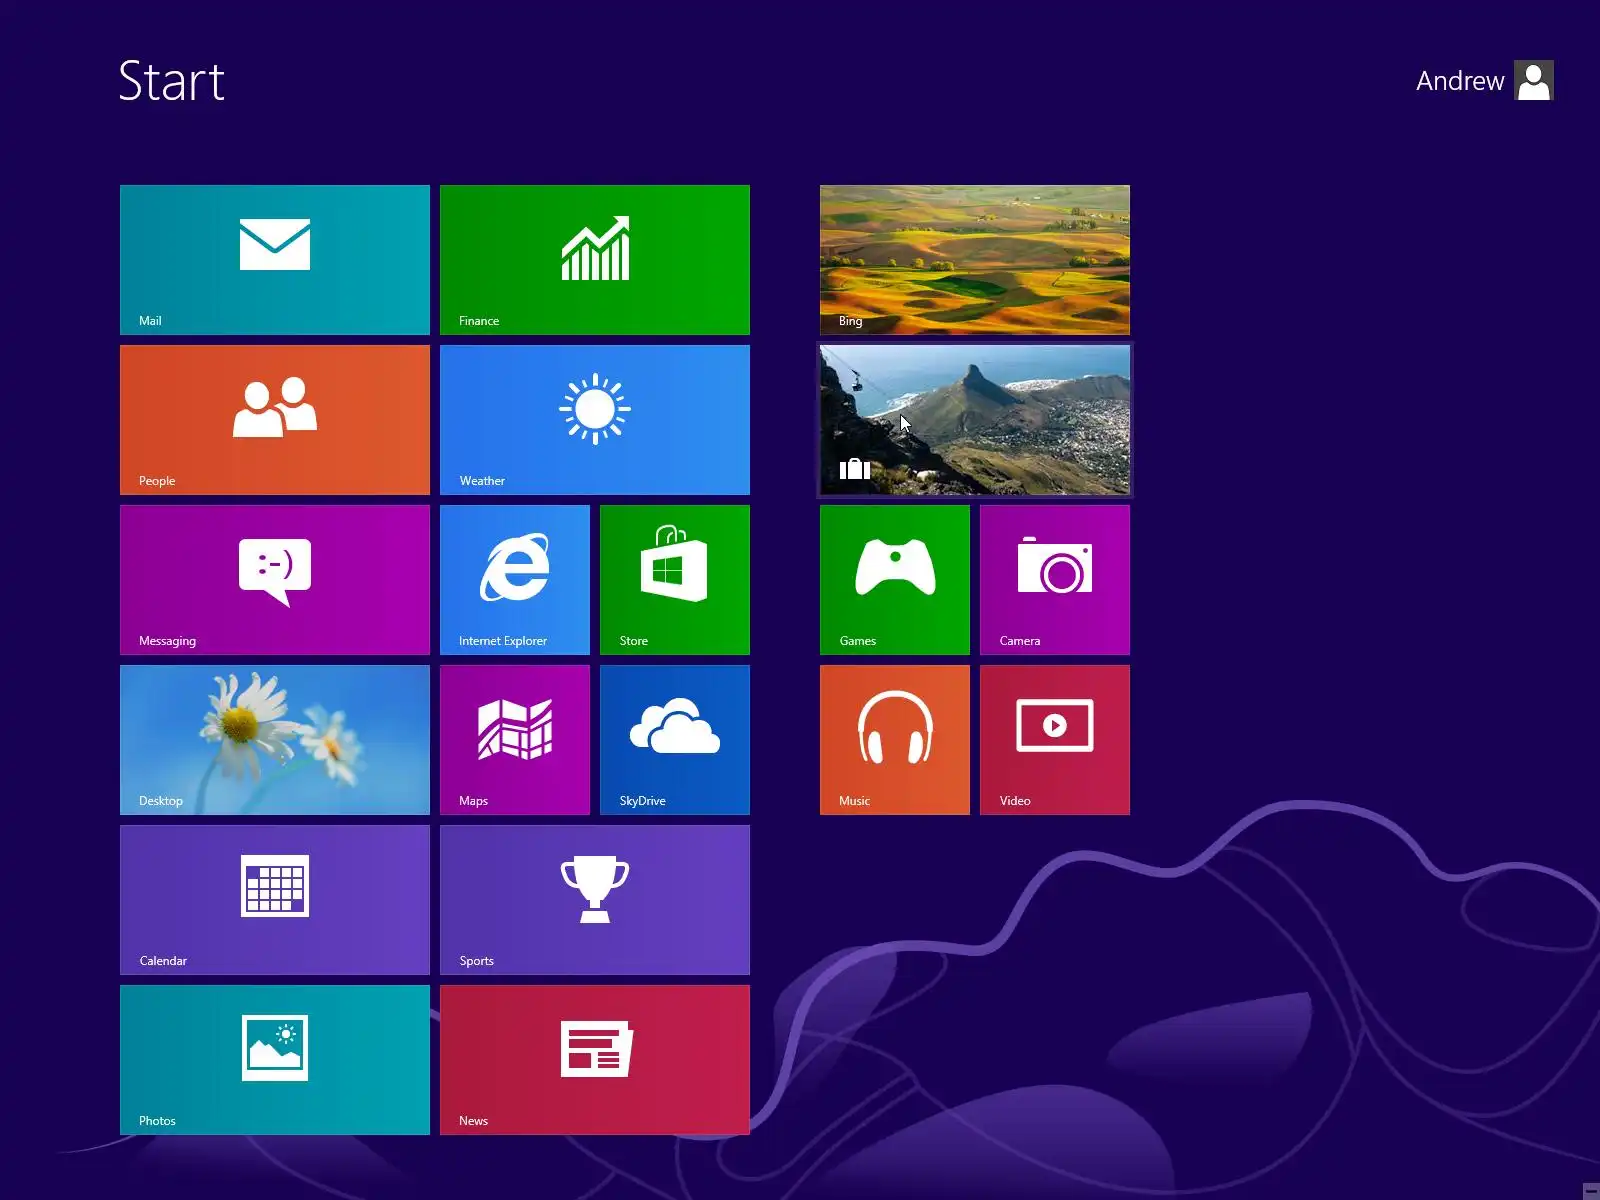Open the Weather tile
This screenshot has height=1200, width=1600.
tap(595, 420)
